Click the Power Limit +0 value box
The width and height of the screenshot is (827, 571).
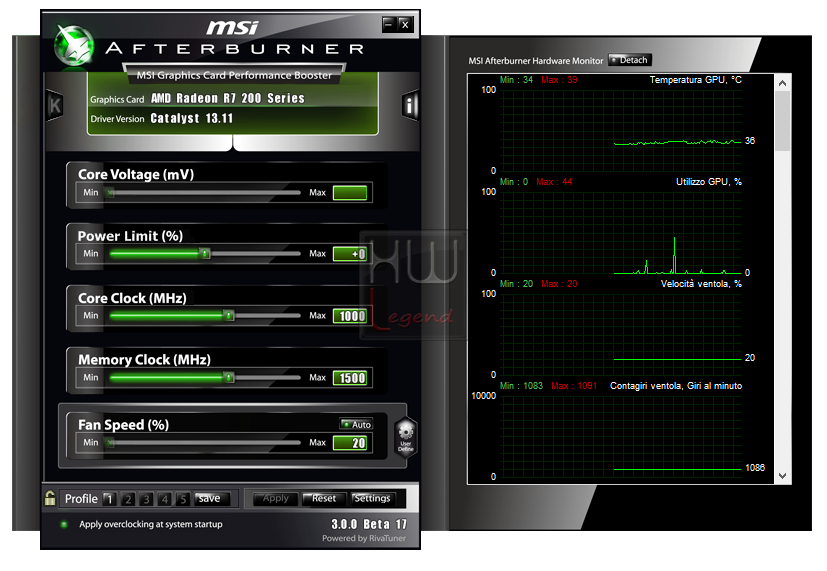[x=350, y=254]
